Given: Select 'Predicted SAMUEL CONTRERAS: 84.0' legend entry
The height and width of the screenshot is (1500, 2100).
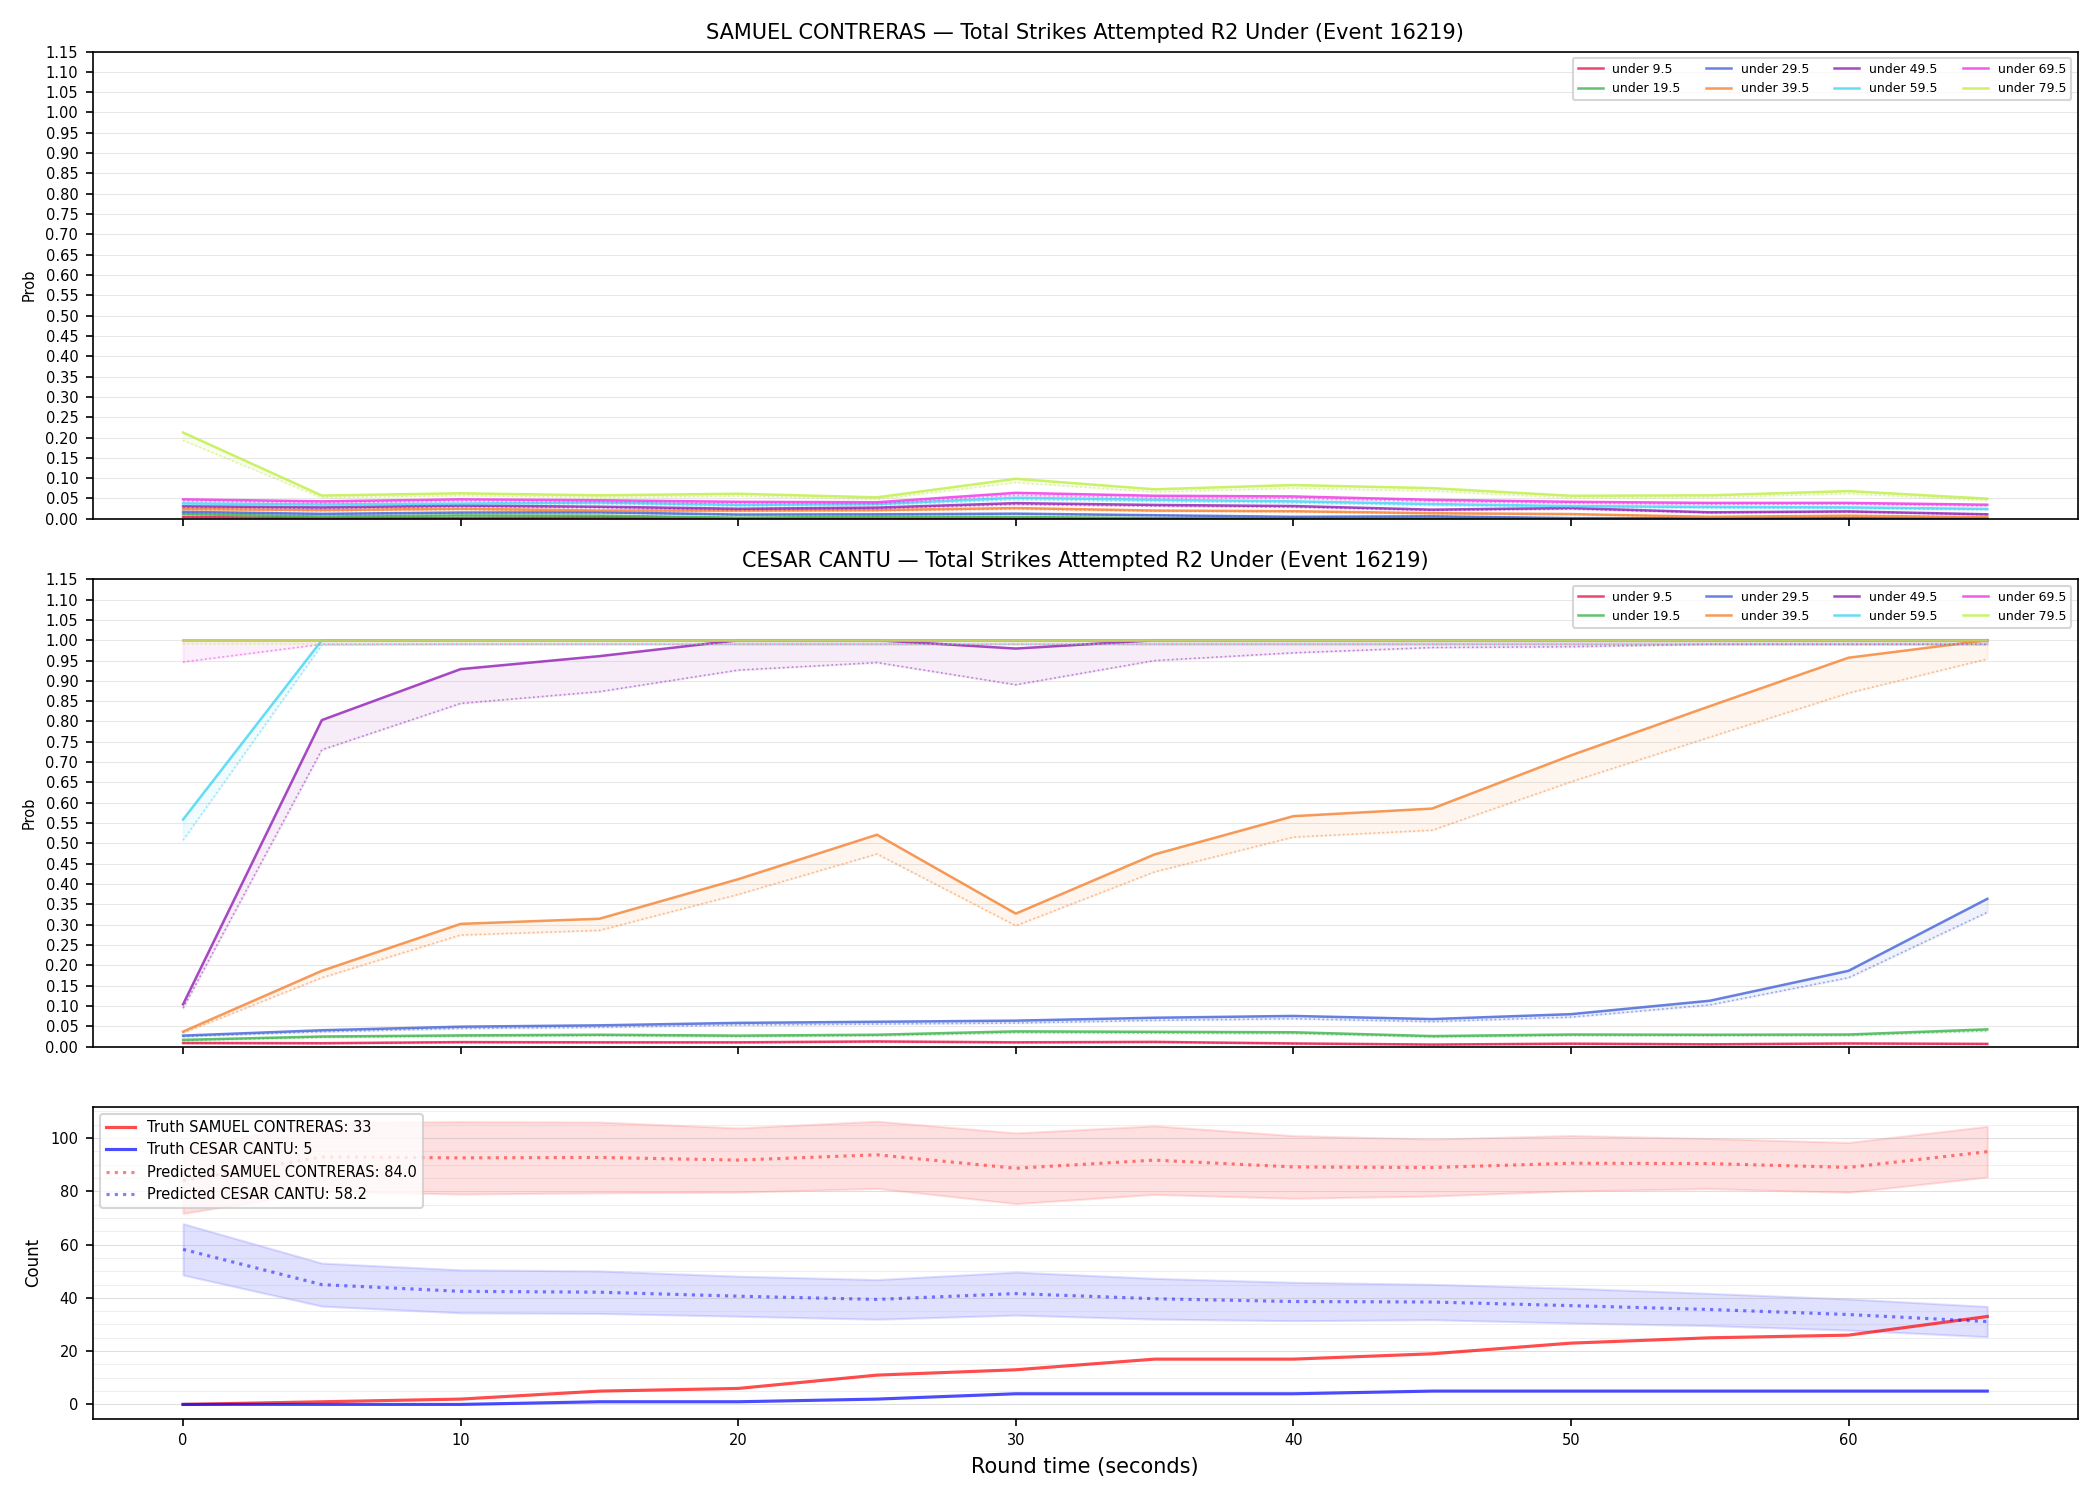Looking at the screenshot, I should tap(261, 1171).
